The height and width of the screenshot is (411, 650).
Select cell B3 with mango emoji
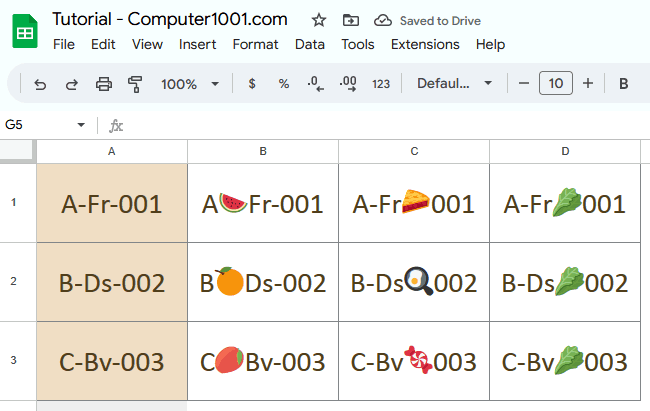(263, 361)
